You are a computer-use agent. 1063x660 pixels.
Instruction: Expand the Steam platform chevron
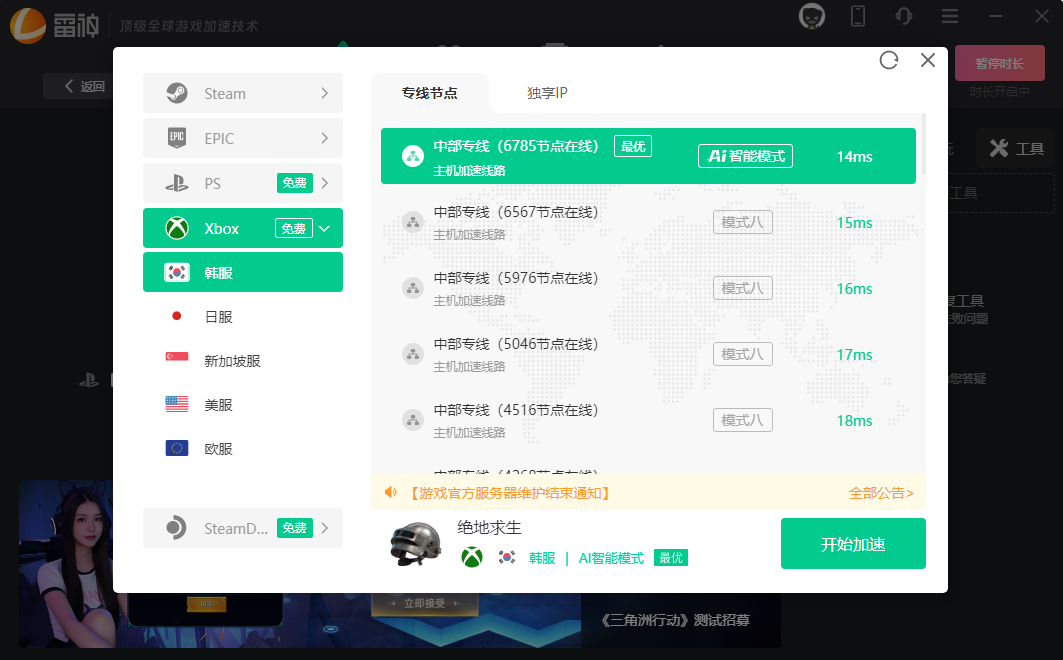pos(325,93)
